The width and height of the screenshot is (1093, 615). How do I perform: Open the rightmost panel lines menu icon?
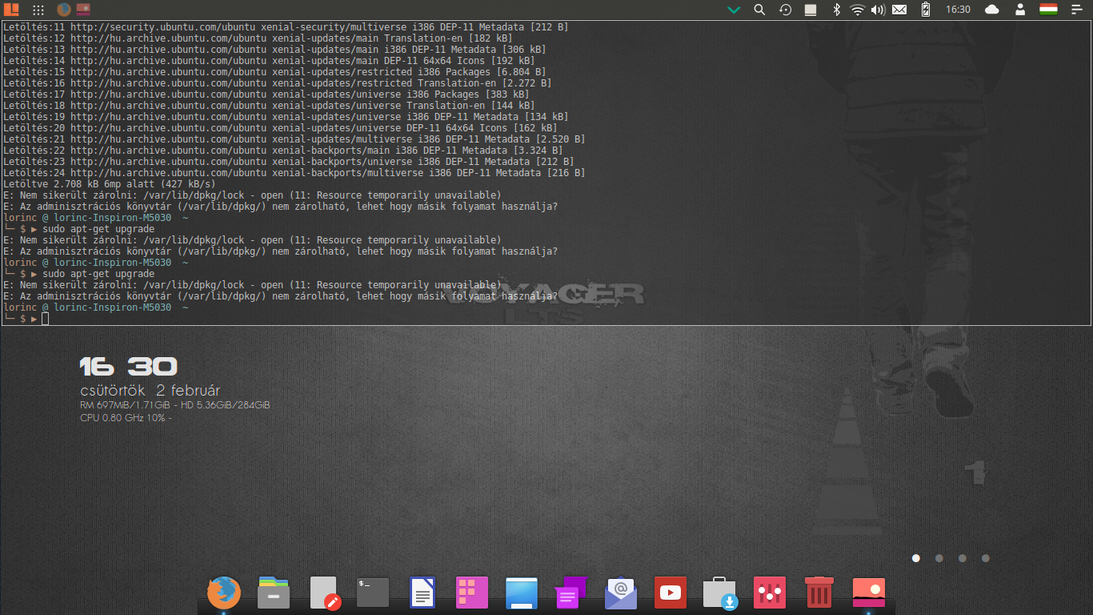[1077, 10]
